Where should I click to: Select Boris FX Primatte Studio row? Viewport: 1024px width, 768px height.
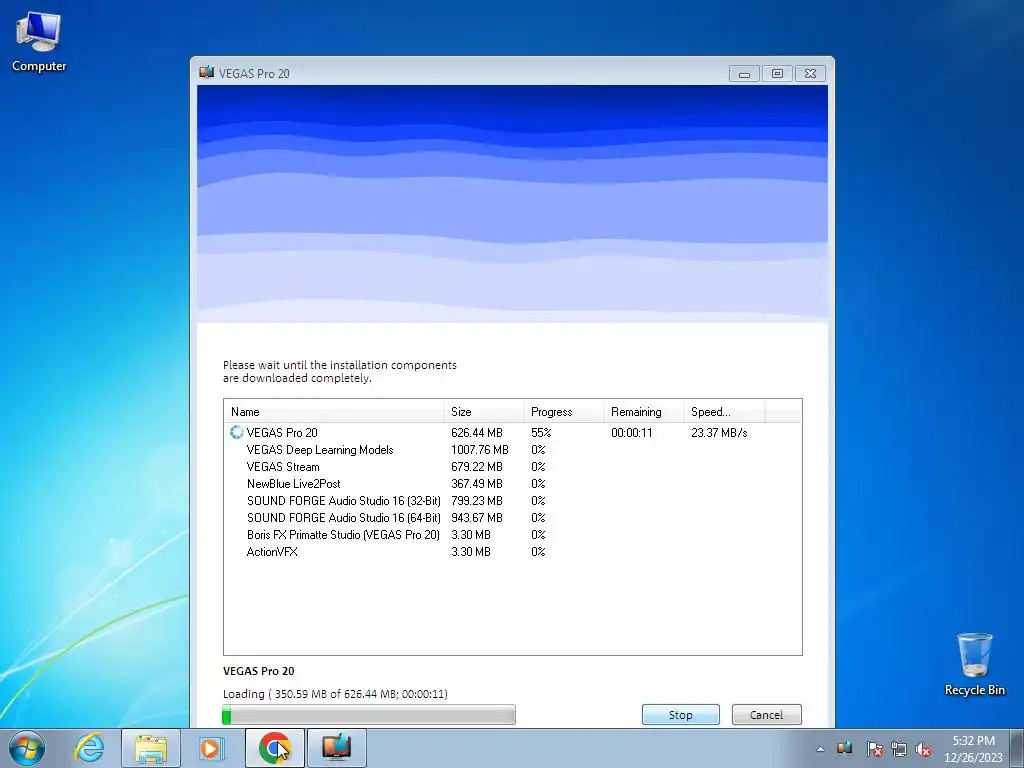pyautogui.click(x=512, y=534)
